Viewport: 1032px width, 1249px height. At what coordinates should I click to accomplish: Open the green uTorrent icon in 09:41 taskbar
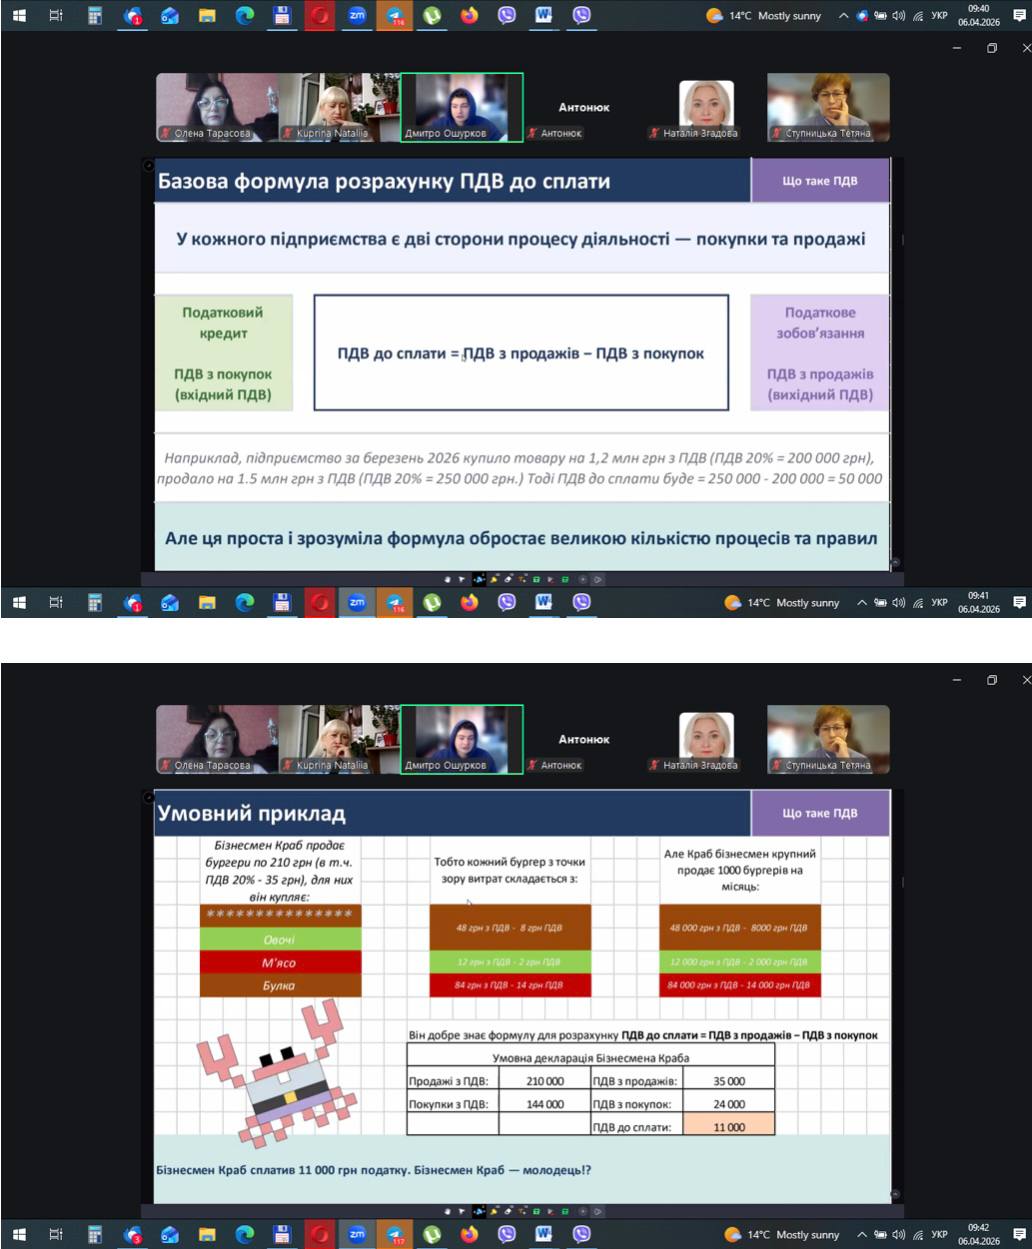[432, 602]
